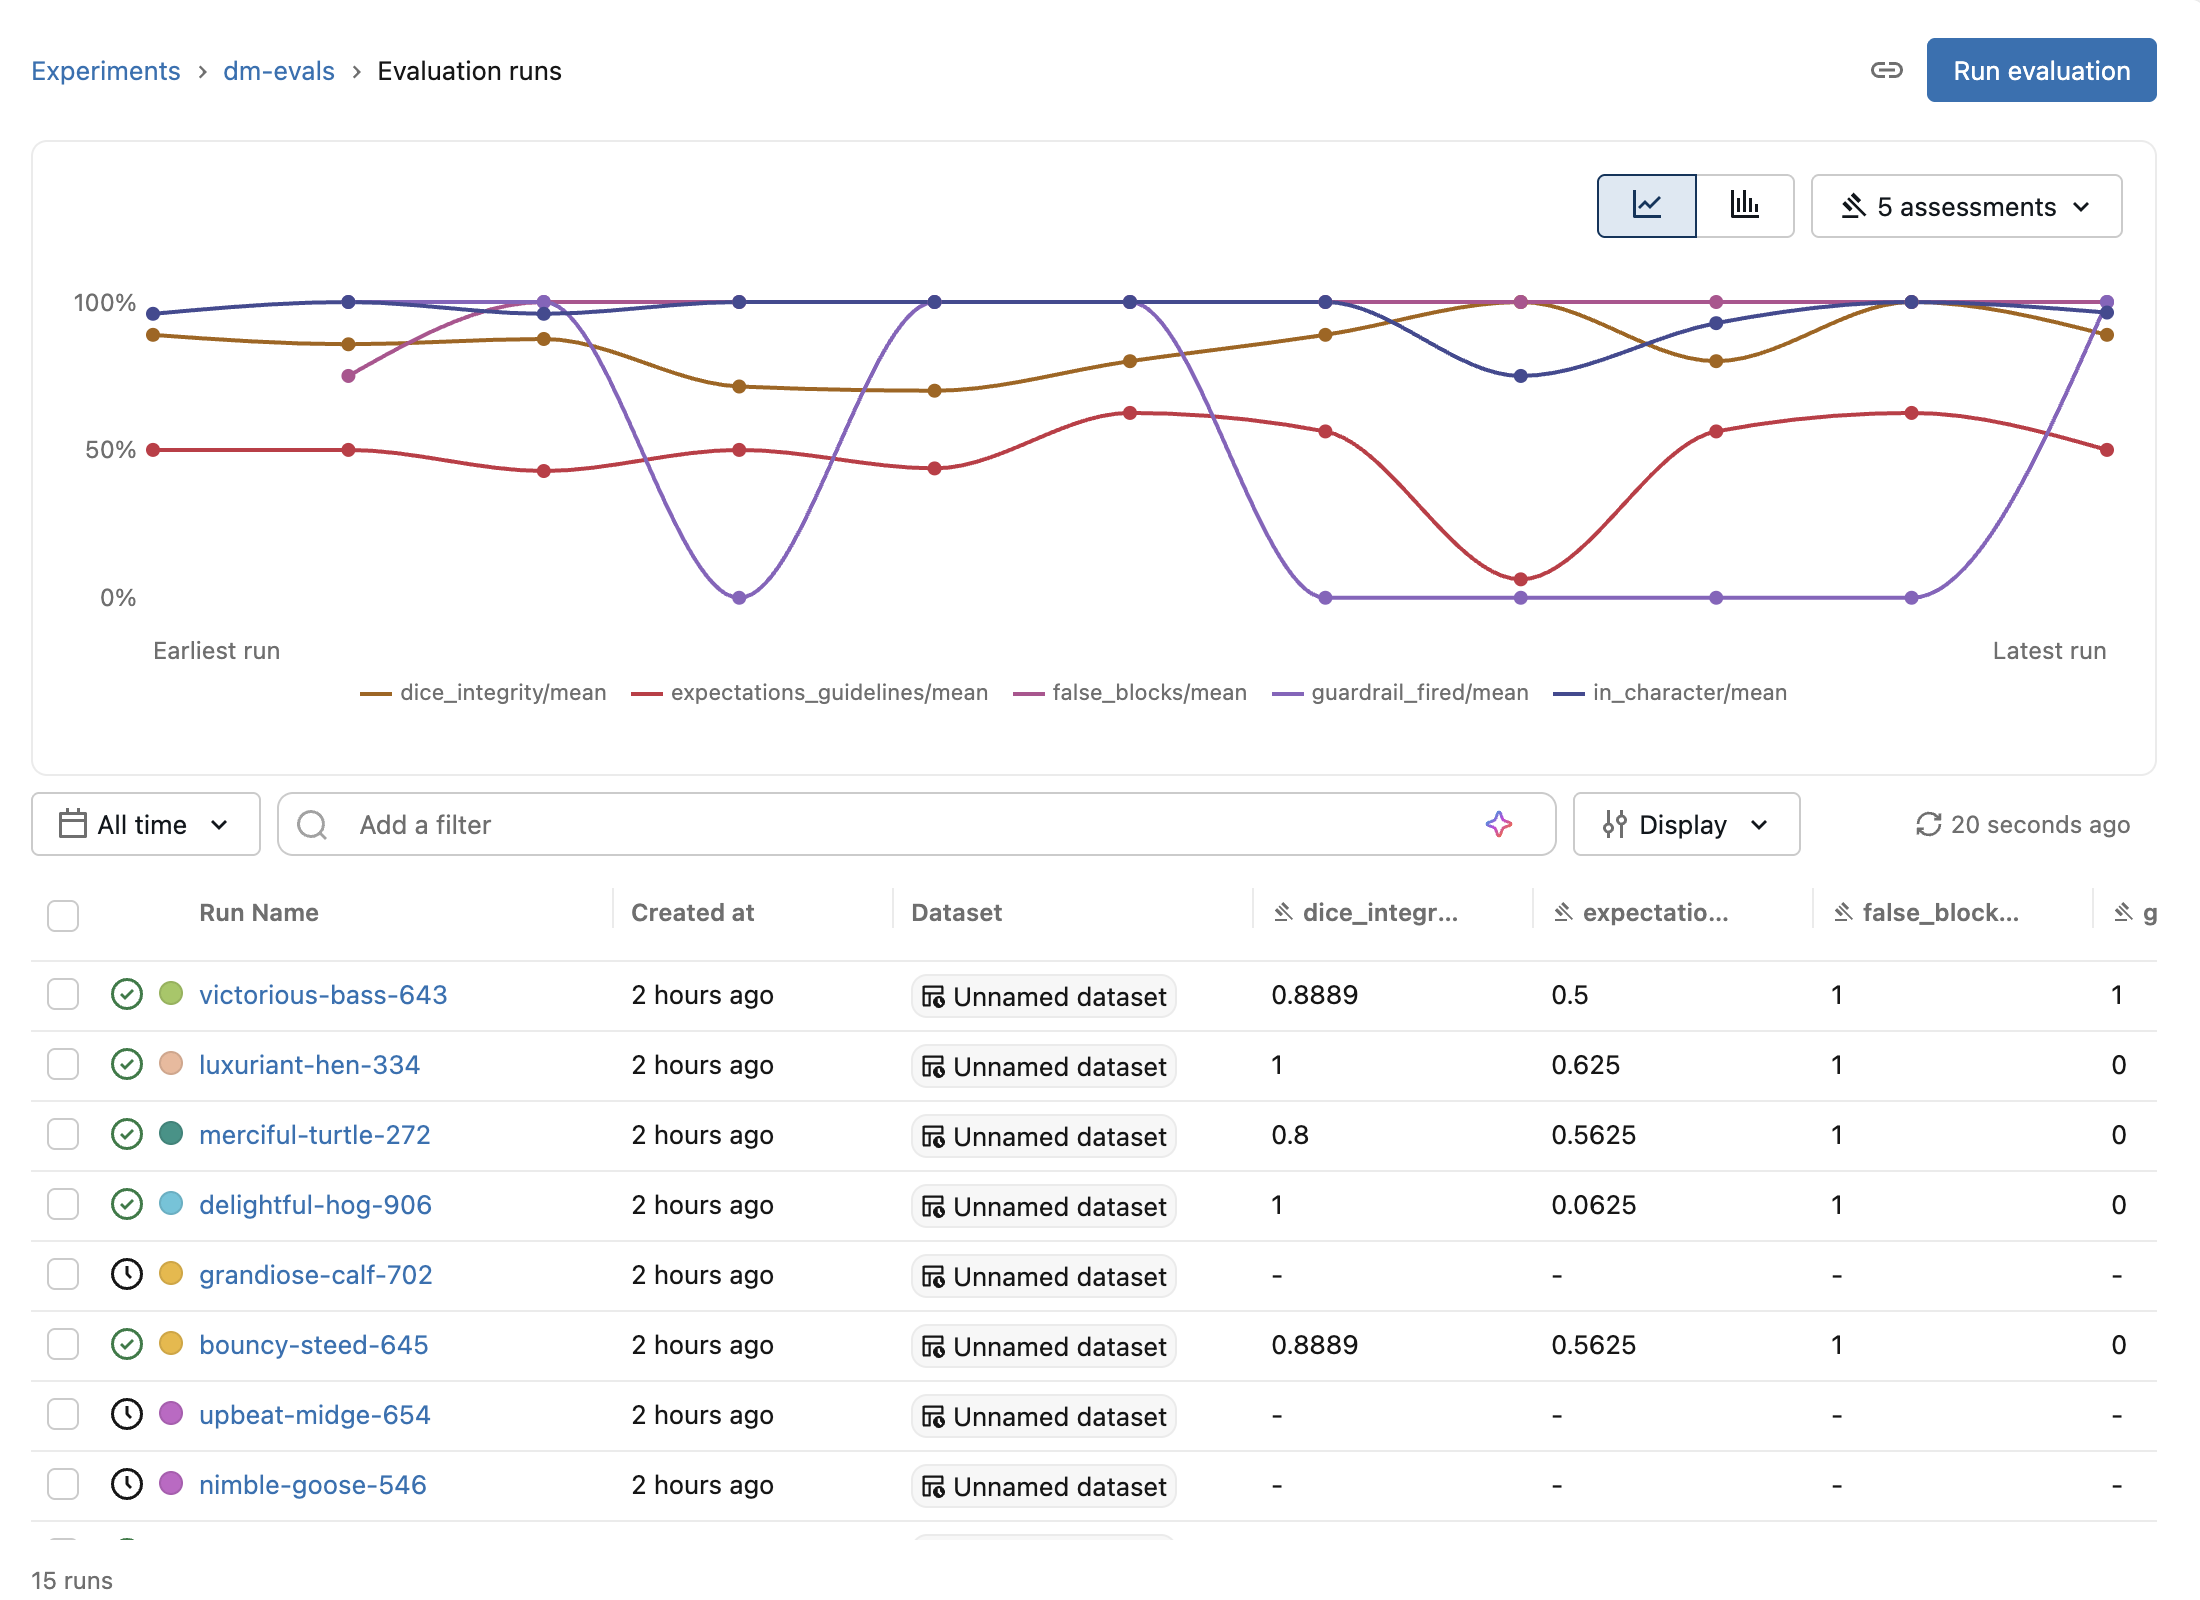Toggle in_character/mean legend entry
This screenshot has width=2200, height=1600.
coord(1670,692)
